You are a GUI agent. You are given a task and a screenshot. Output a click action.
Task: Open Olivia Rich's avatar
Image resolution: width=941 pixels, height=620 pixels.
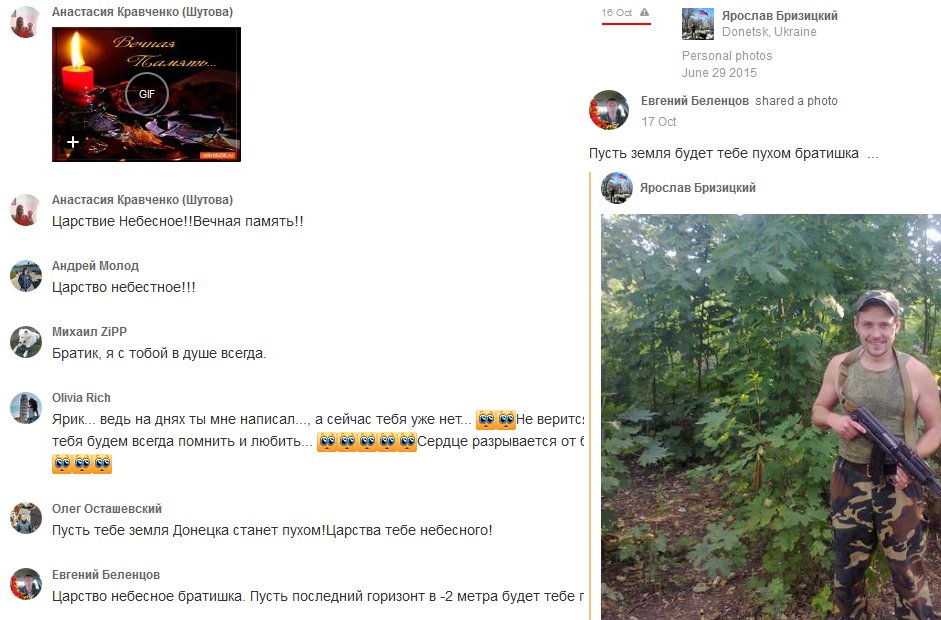[25, 408]
